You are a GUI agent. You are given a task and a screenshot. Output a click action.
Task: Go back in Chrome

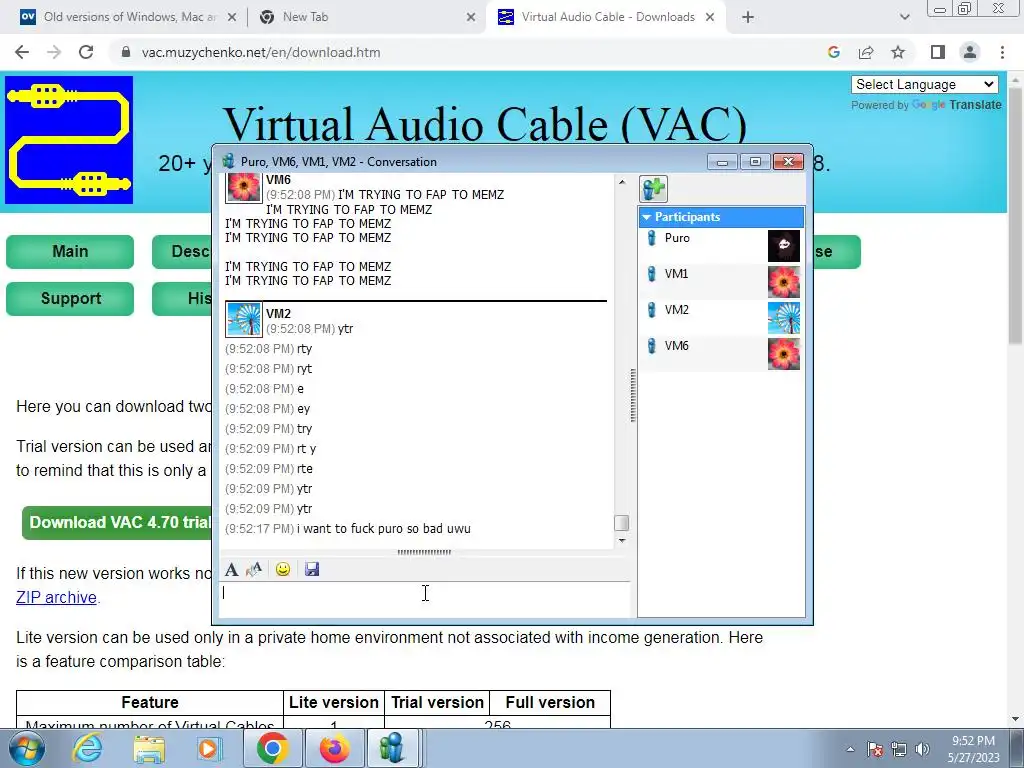pyautogui.click(x=22, y=52)
